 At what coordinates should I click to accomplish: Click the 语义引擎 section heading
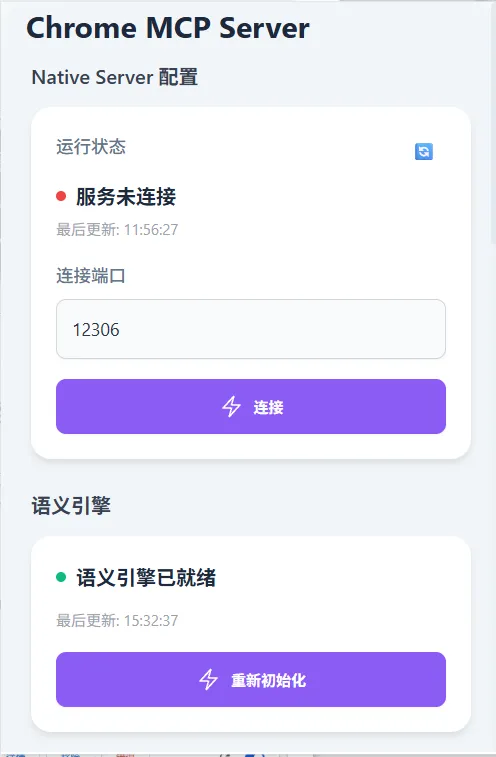pyautogui.click(x=71, y=506)
